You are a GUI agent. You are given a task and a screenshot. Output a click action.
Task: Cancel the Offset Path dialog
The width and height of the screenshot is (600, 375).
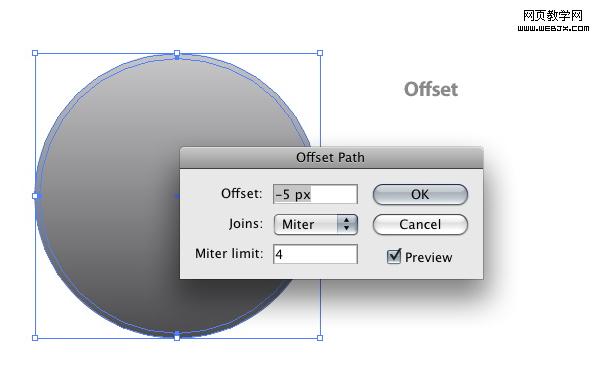click(420, 224)
